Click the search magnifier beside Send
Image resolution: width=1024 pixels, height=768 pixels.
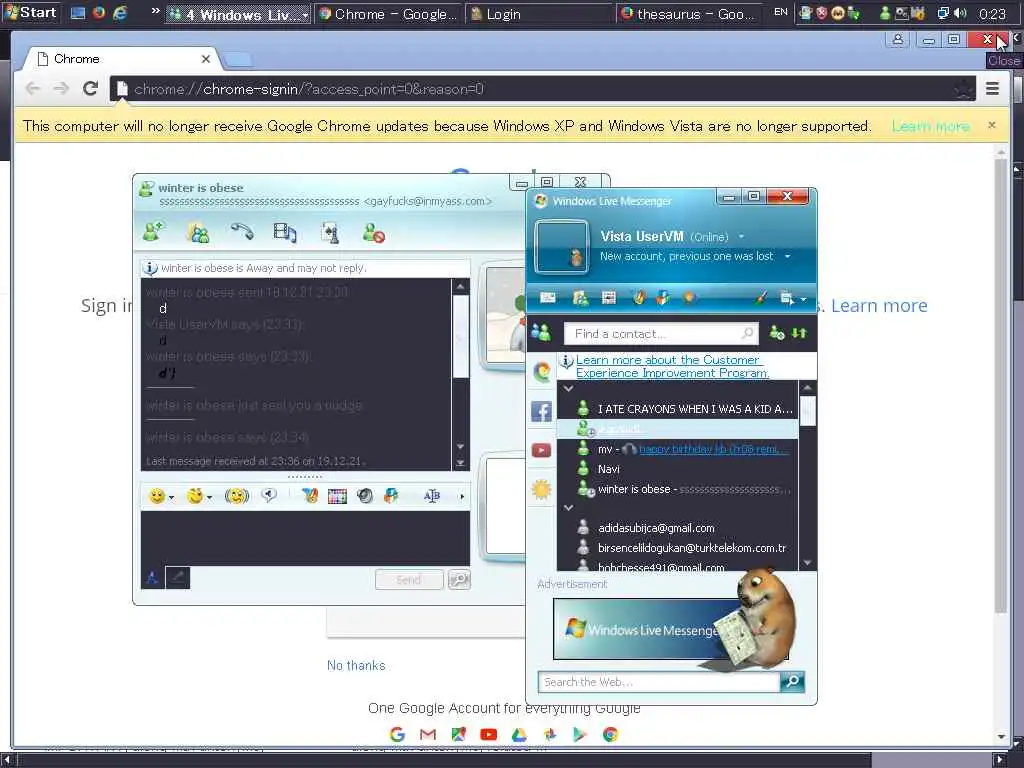(x=459, y=579)
